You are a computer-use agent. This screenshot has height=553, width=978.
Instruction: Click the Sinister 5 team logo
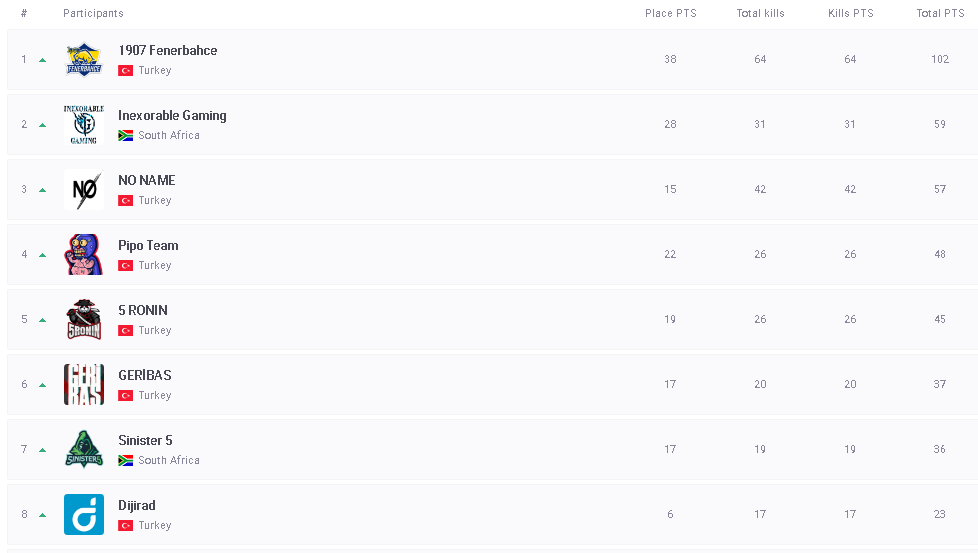click(x=84, y=450)
